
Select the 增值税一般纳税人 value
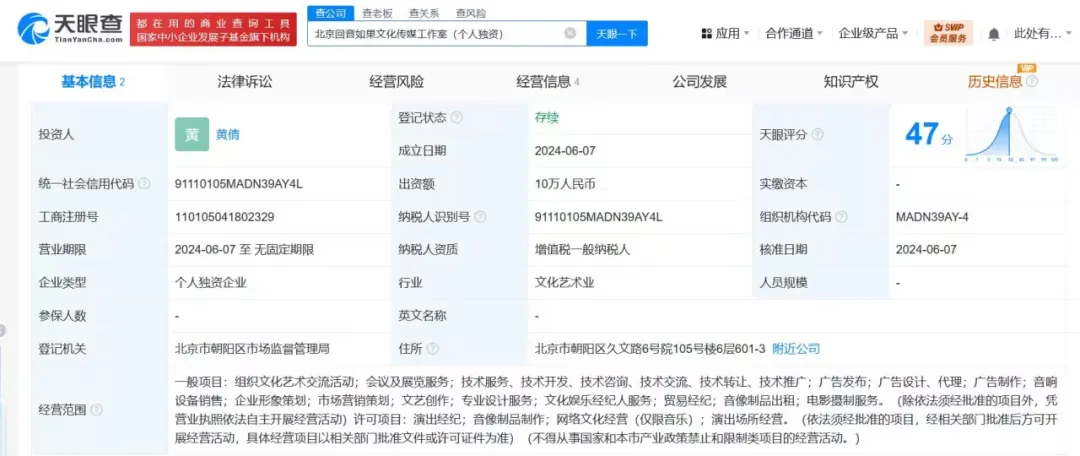[x=583, y=250]
